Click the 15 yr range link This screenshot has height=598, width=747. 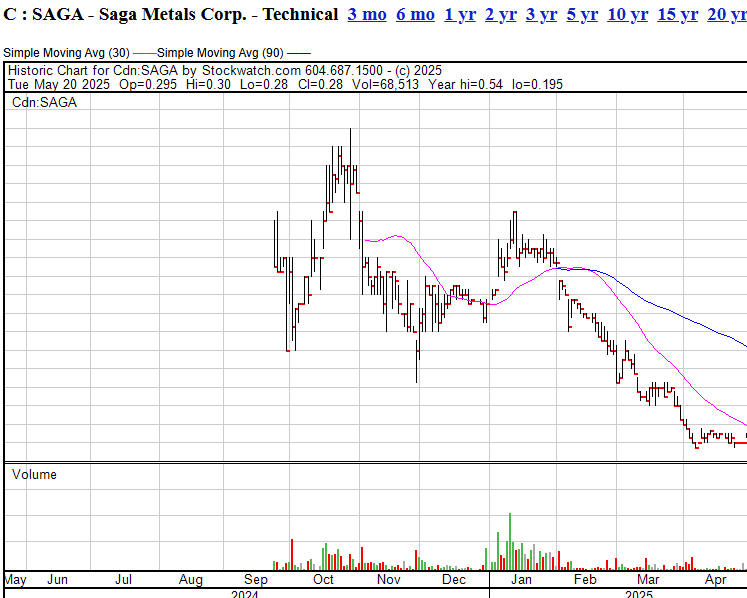click(x=677, y=14)
